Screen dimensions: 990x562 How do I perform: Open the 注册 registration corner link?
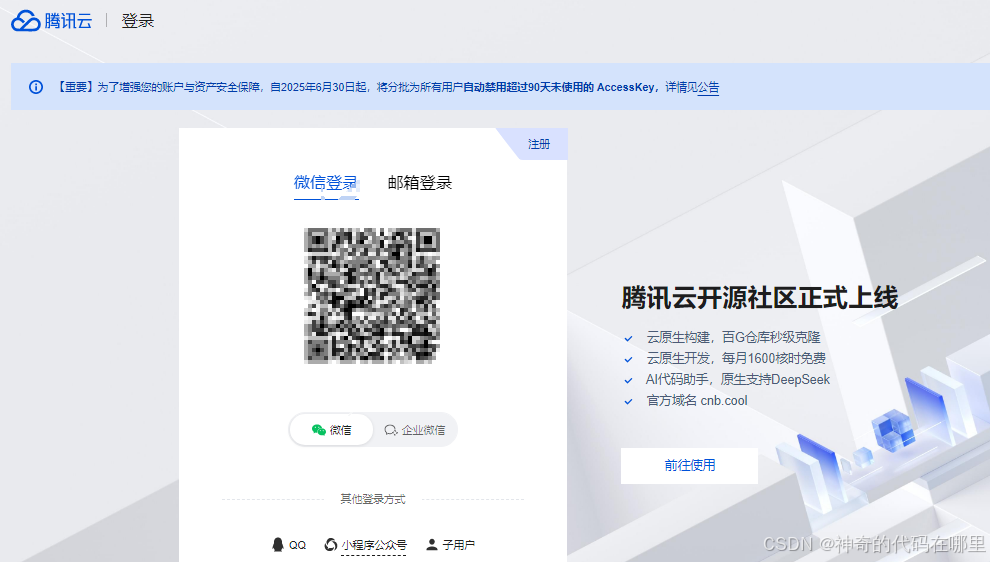click(x=539, y=145)
